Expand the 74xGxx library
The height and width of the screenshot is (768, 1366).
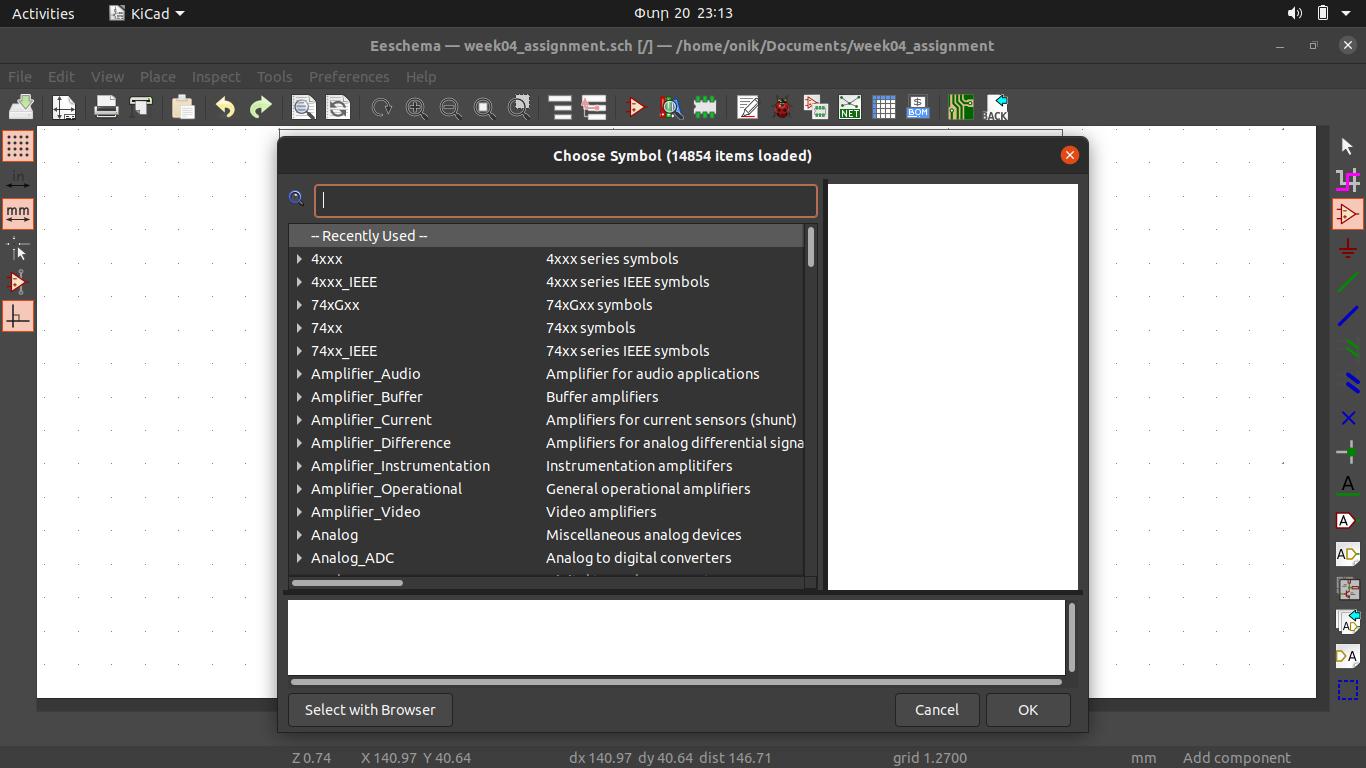coord(299,305)
